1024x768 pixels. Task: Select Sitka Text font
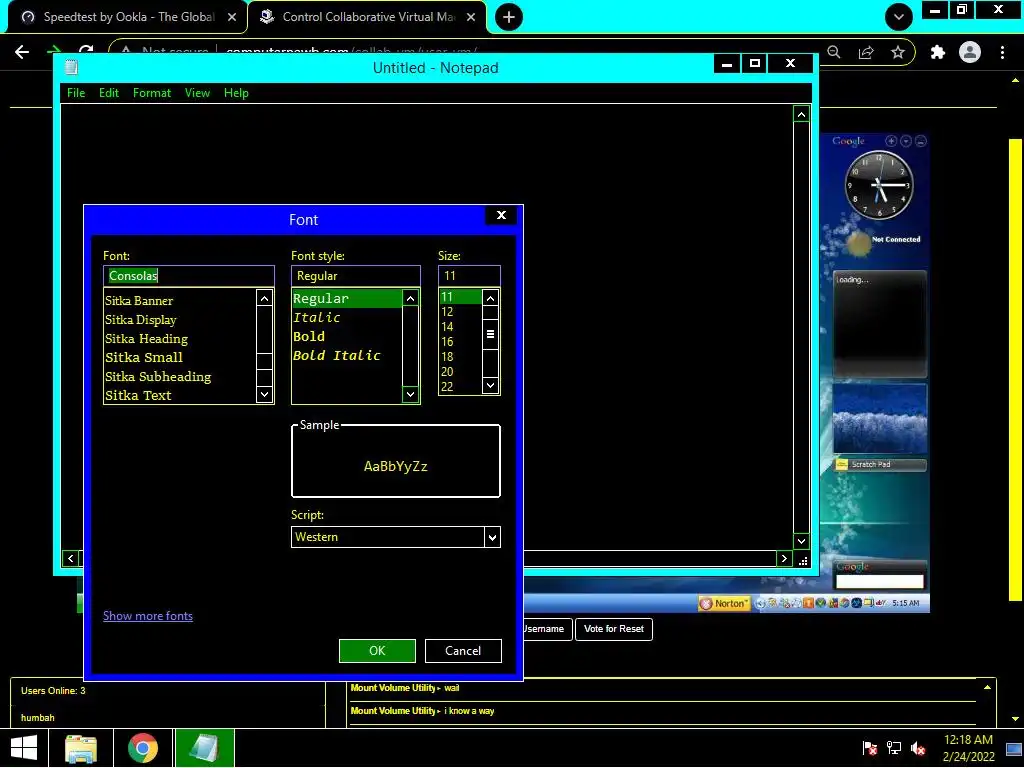[x=138, y=395]
